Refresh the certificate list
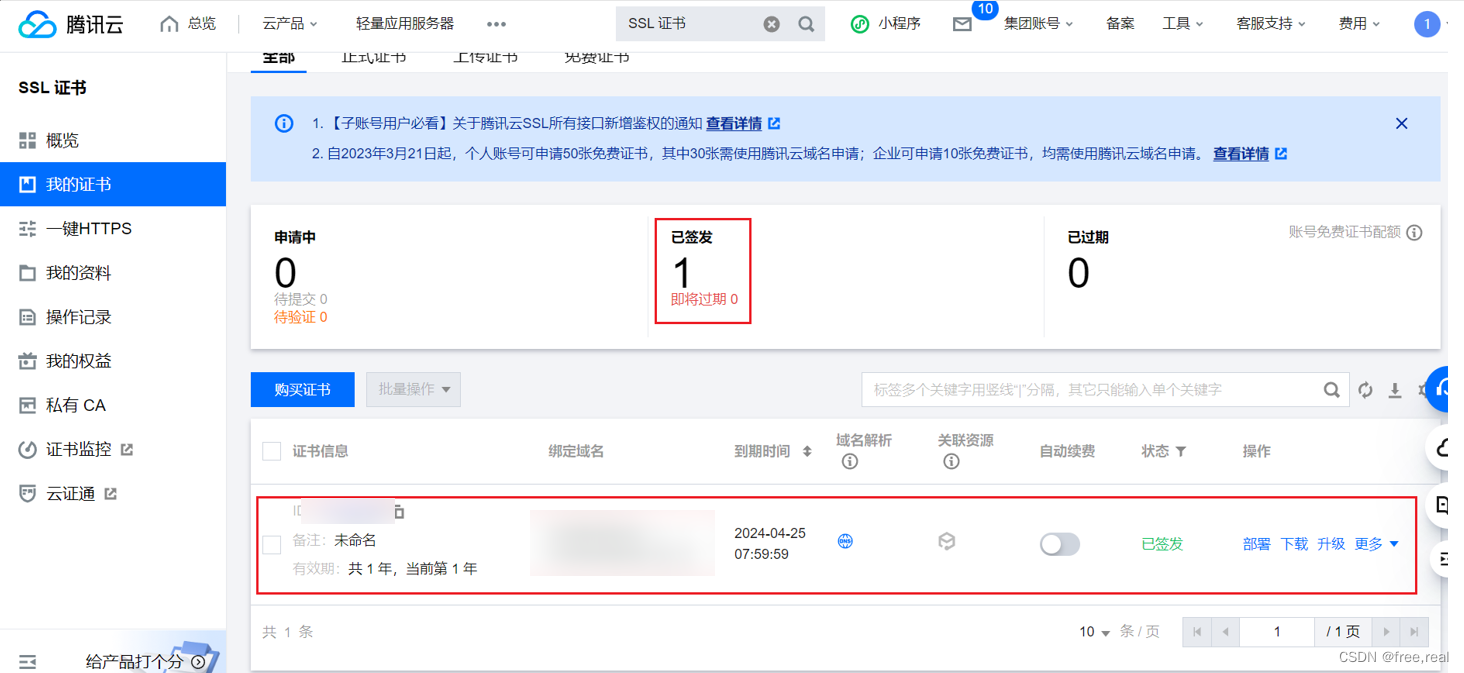Viewport: 1464px width, 673px height. (1365, 390)
